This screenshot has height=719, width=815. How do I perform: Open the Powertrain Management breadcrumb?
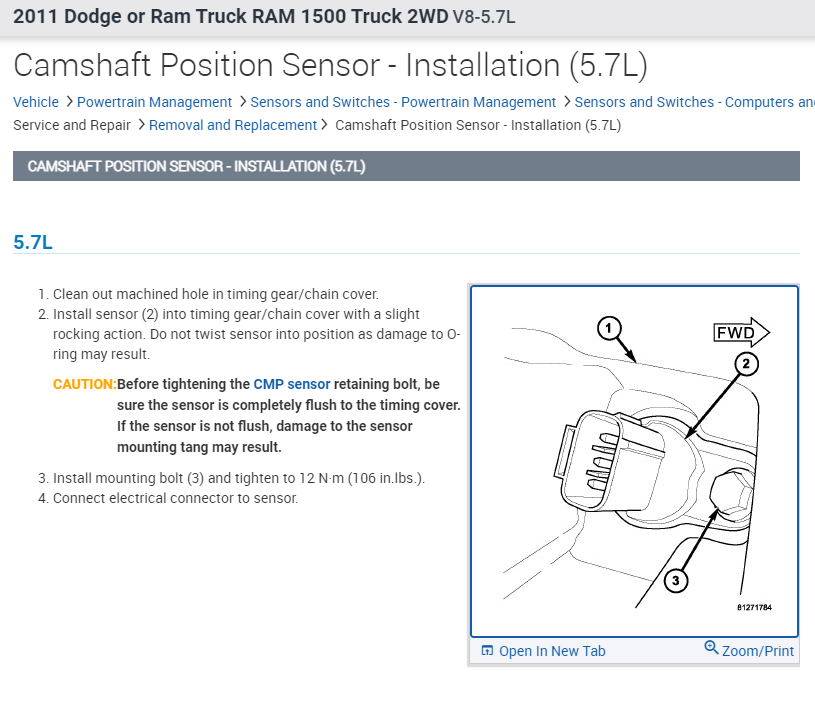[154, 102]
